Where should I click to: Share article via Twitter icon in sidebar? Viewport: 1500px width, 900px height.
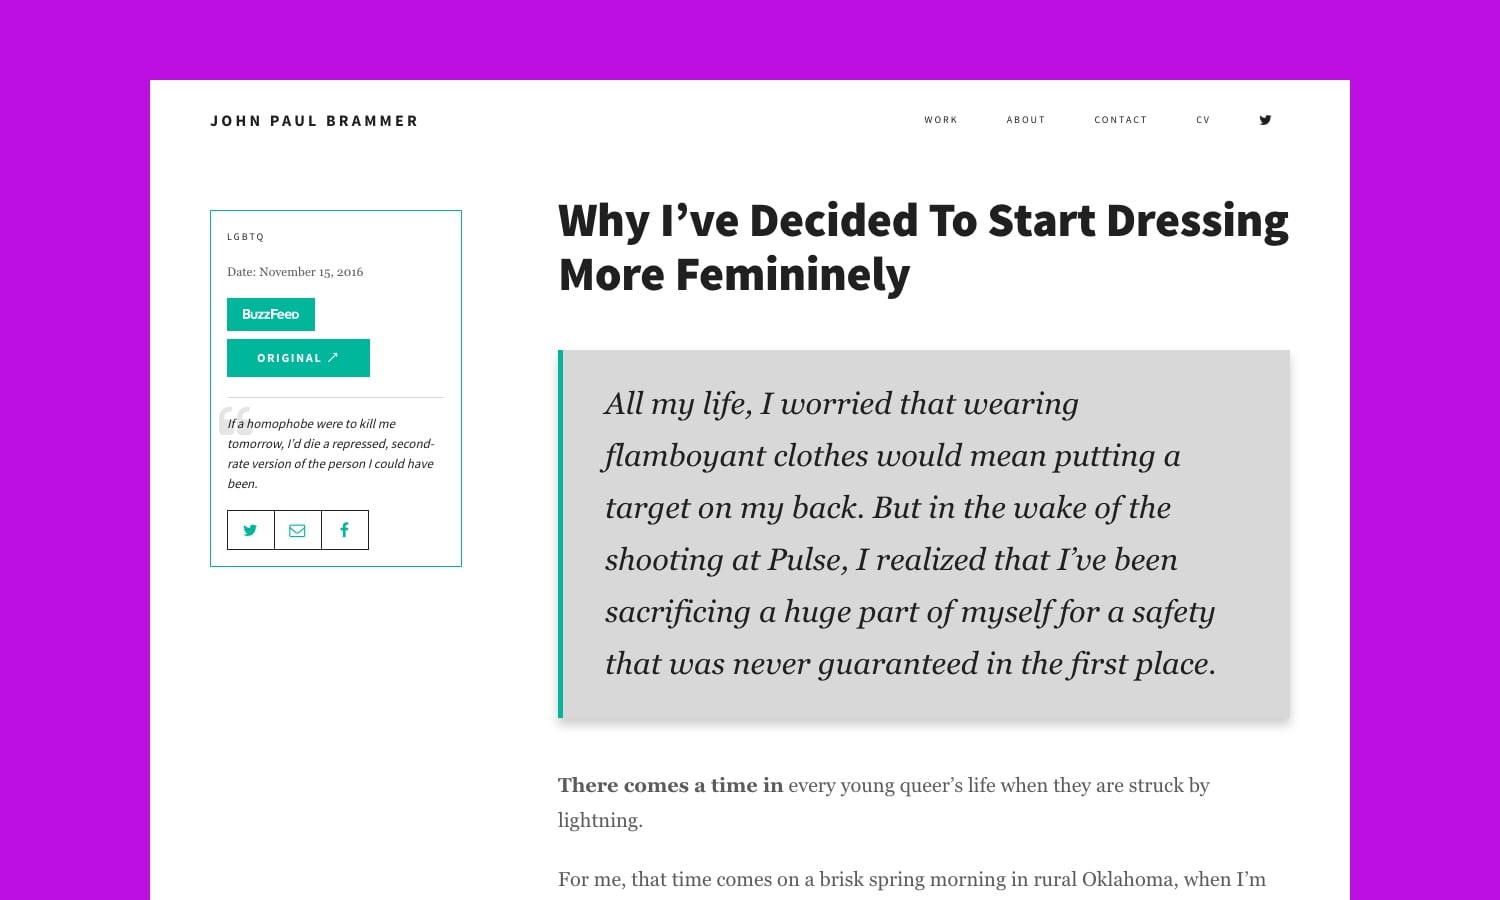[251, 530]
